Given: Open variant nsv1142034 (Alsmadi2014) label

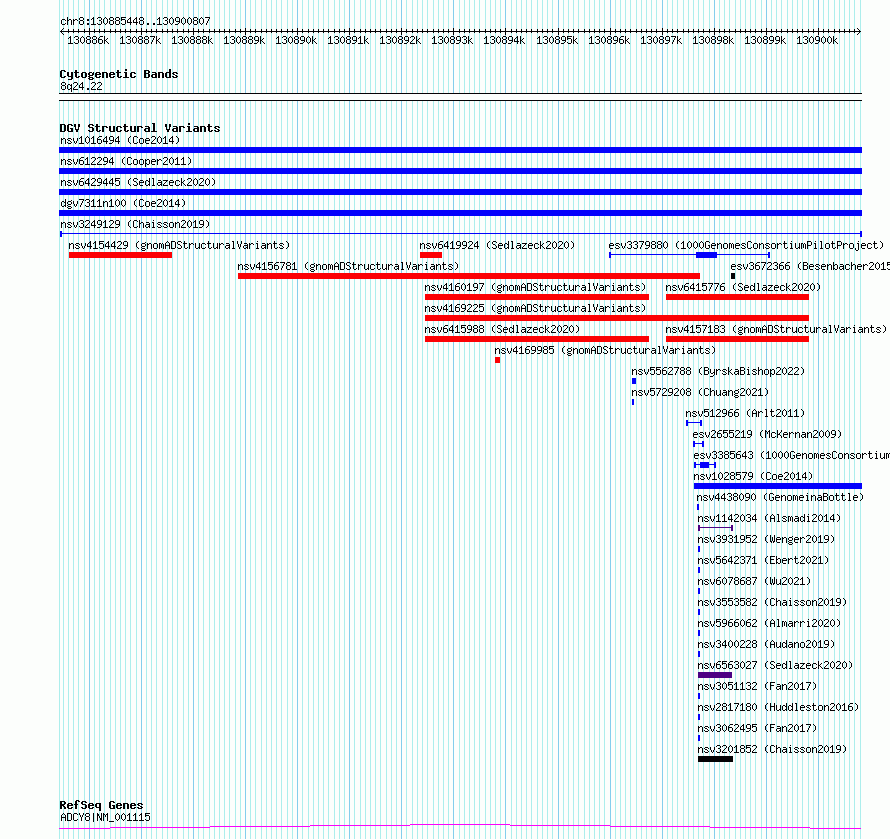Looking at the screenshot, I should [769, 518].
